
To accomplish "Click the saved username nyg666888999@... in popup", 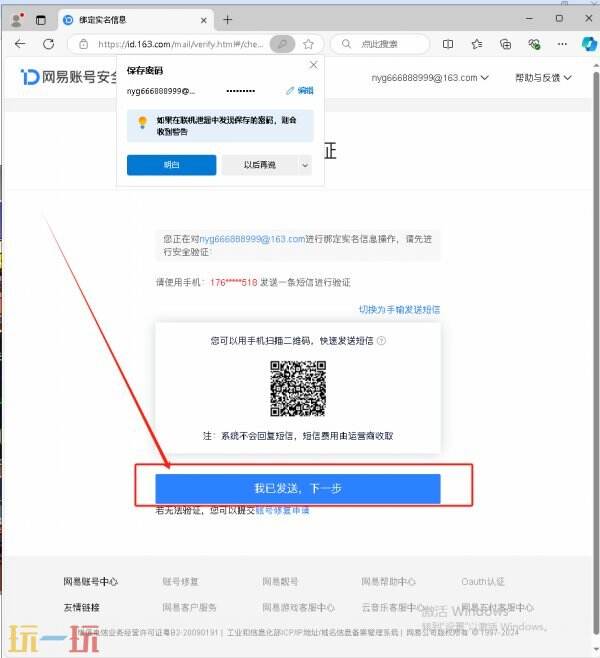I will (161, 91).
